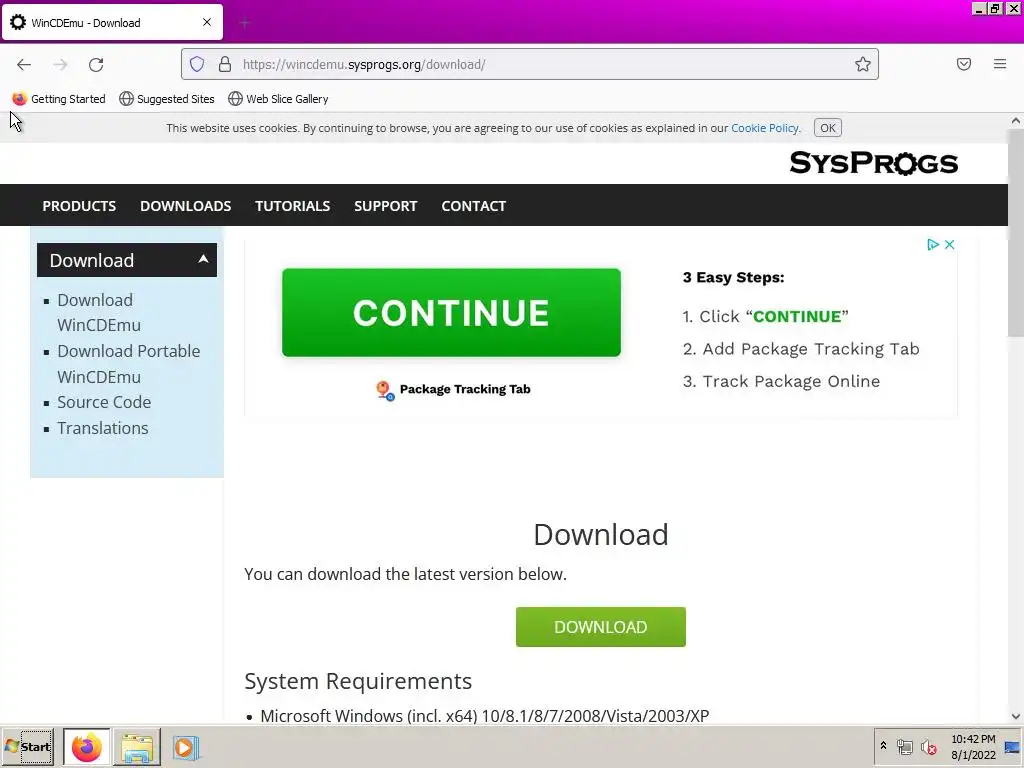Click the scrollbar up arrow
This screenshot has width=1024, height=768.
(x=1016, y=121)
